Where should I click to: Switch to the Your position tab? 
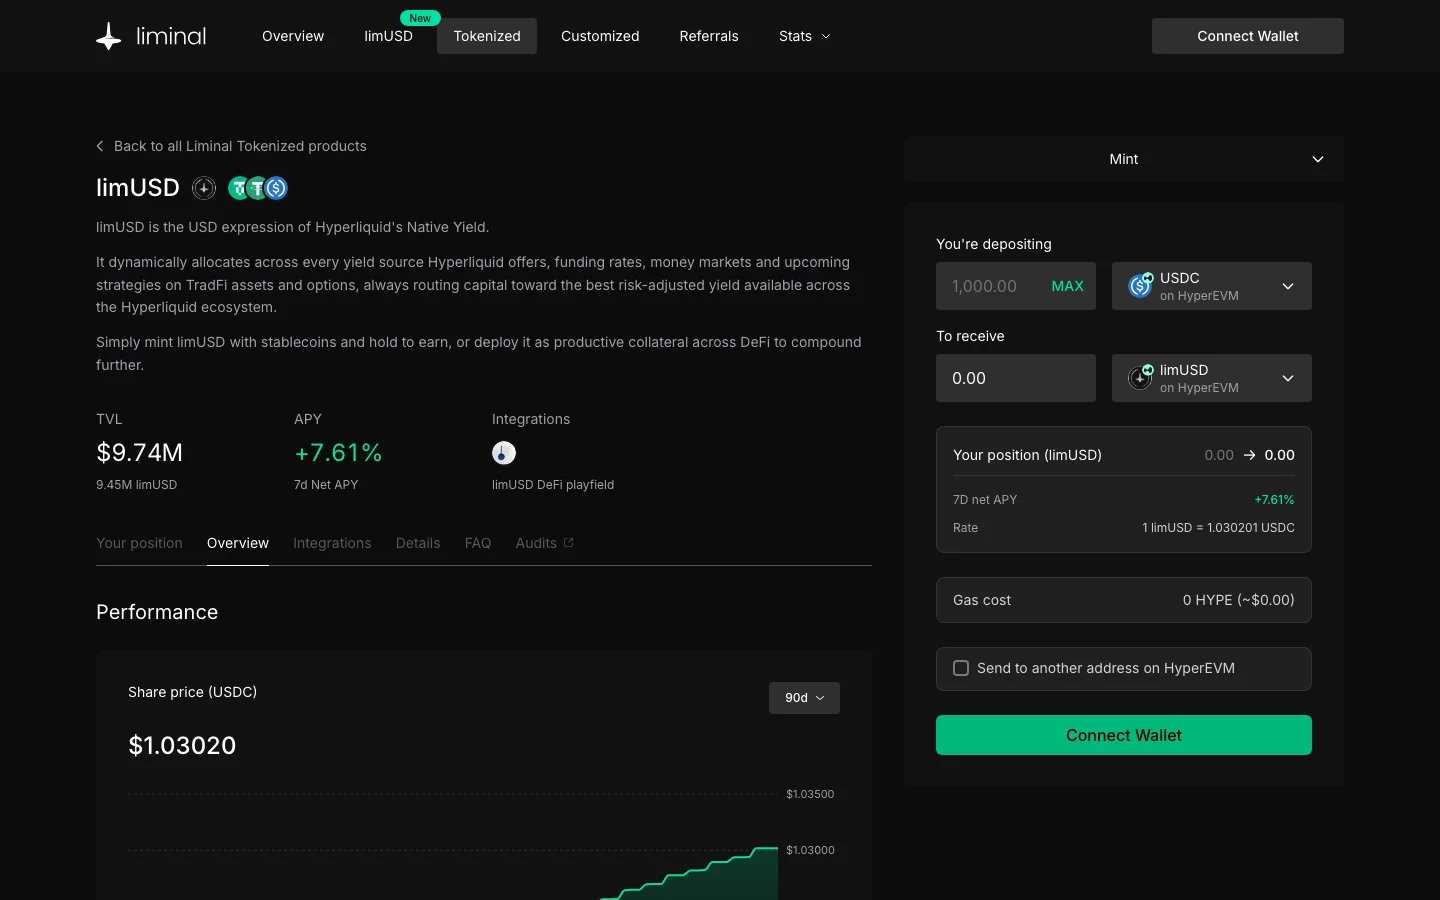(x=139, y=543)
